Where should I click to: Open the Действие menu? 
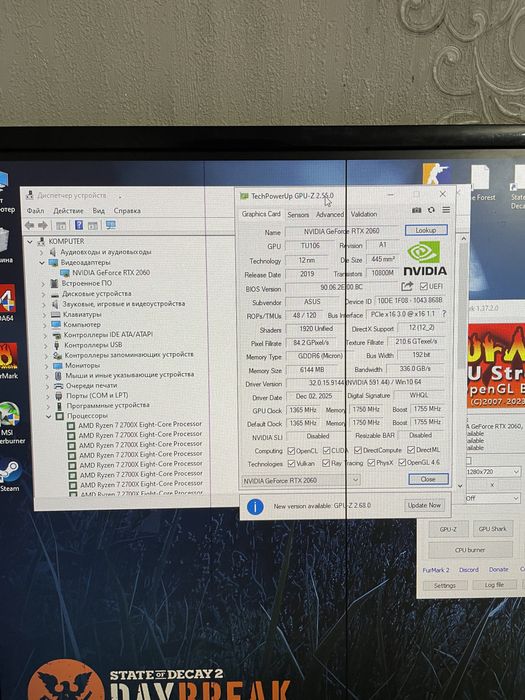pyautogui.click(x=68, y=211)
